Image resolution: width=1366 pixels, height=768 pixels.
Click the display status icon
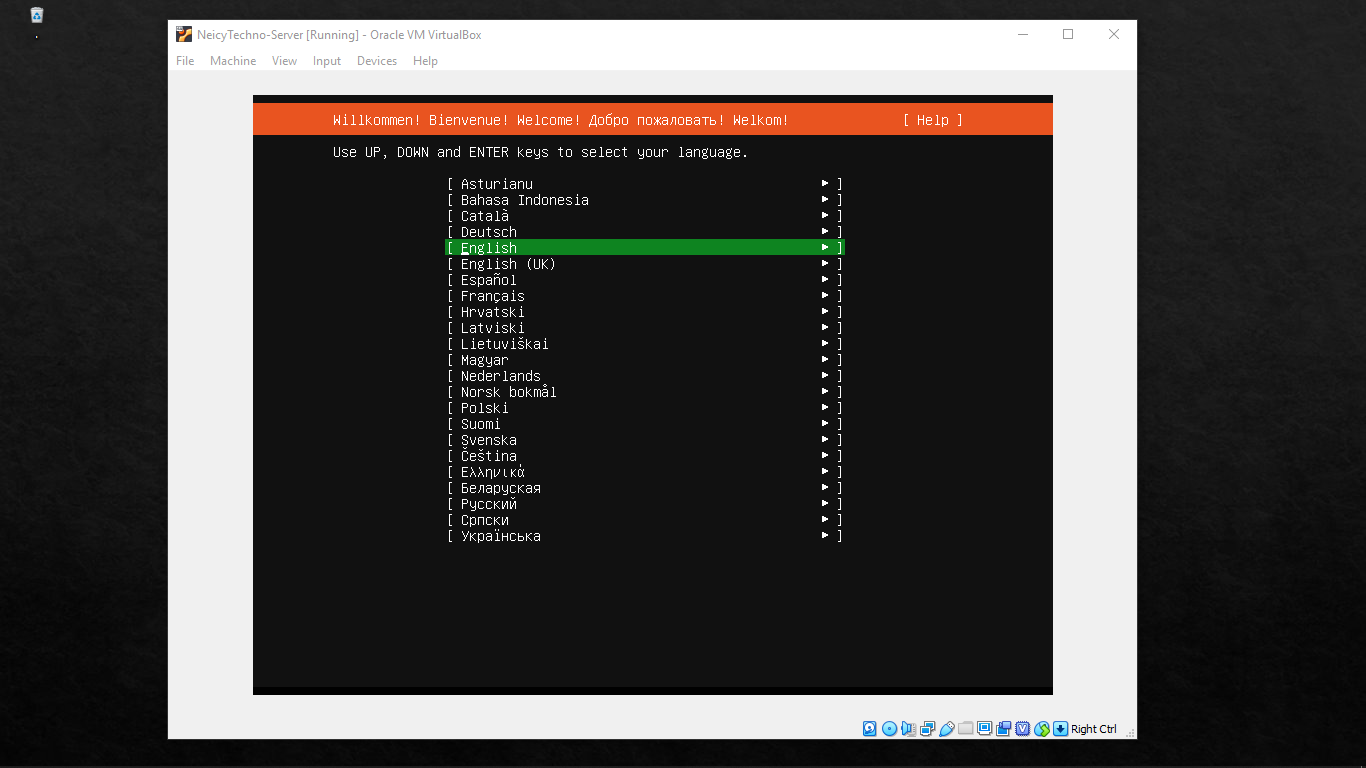point(984,728)
